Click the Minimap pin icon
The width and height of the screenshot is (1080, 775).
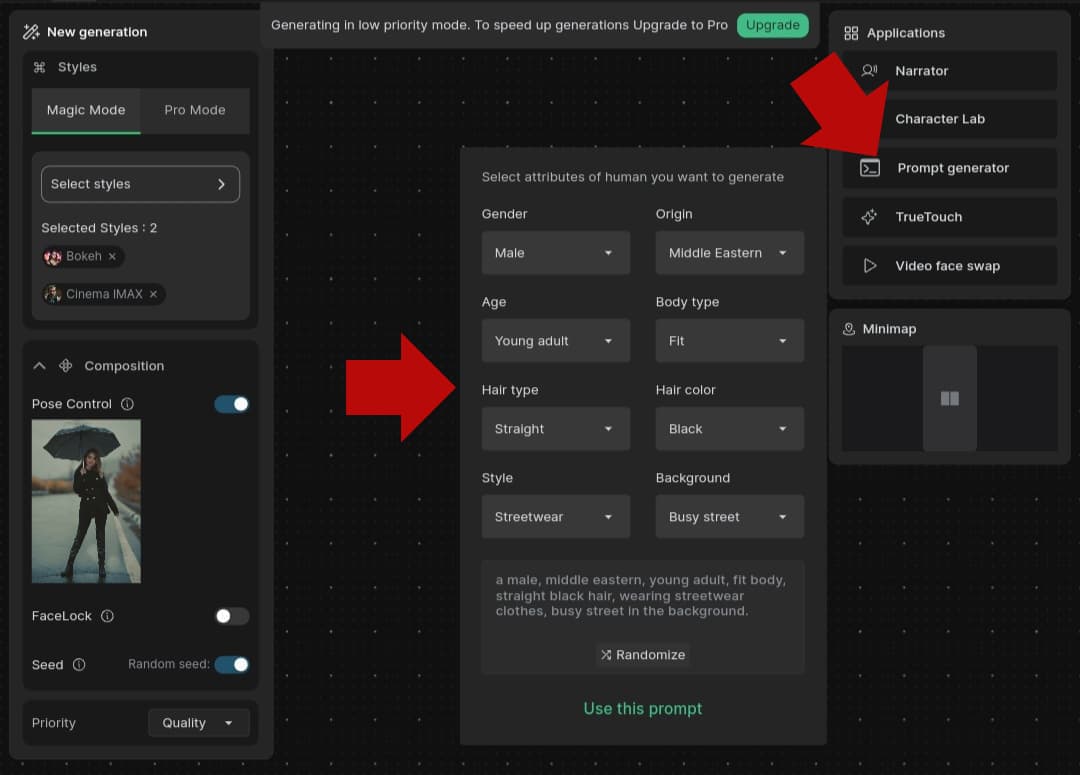tap(849, 329)
